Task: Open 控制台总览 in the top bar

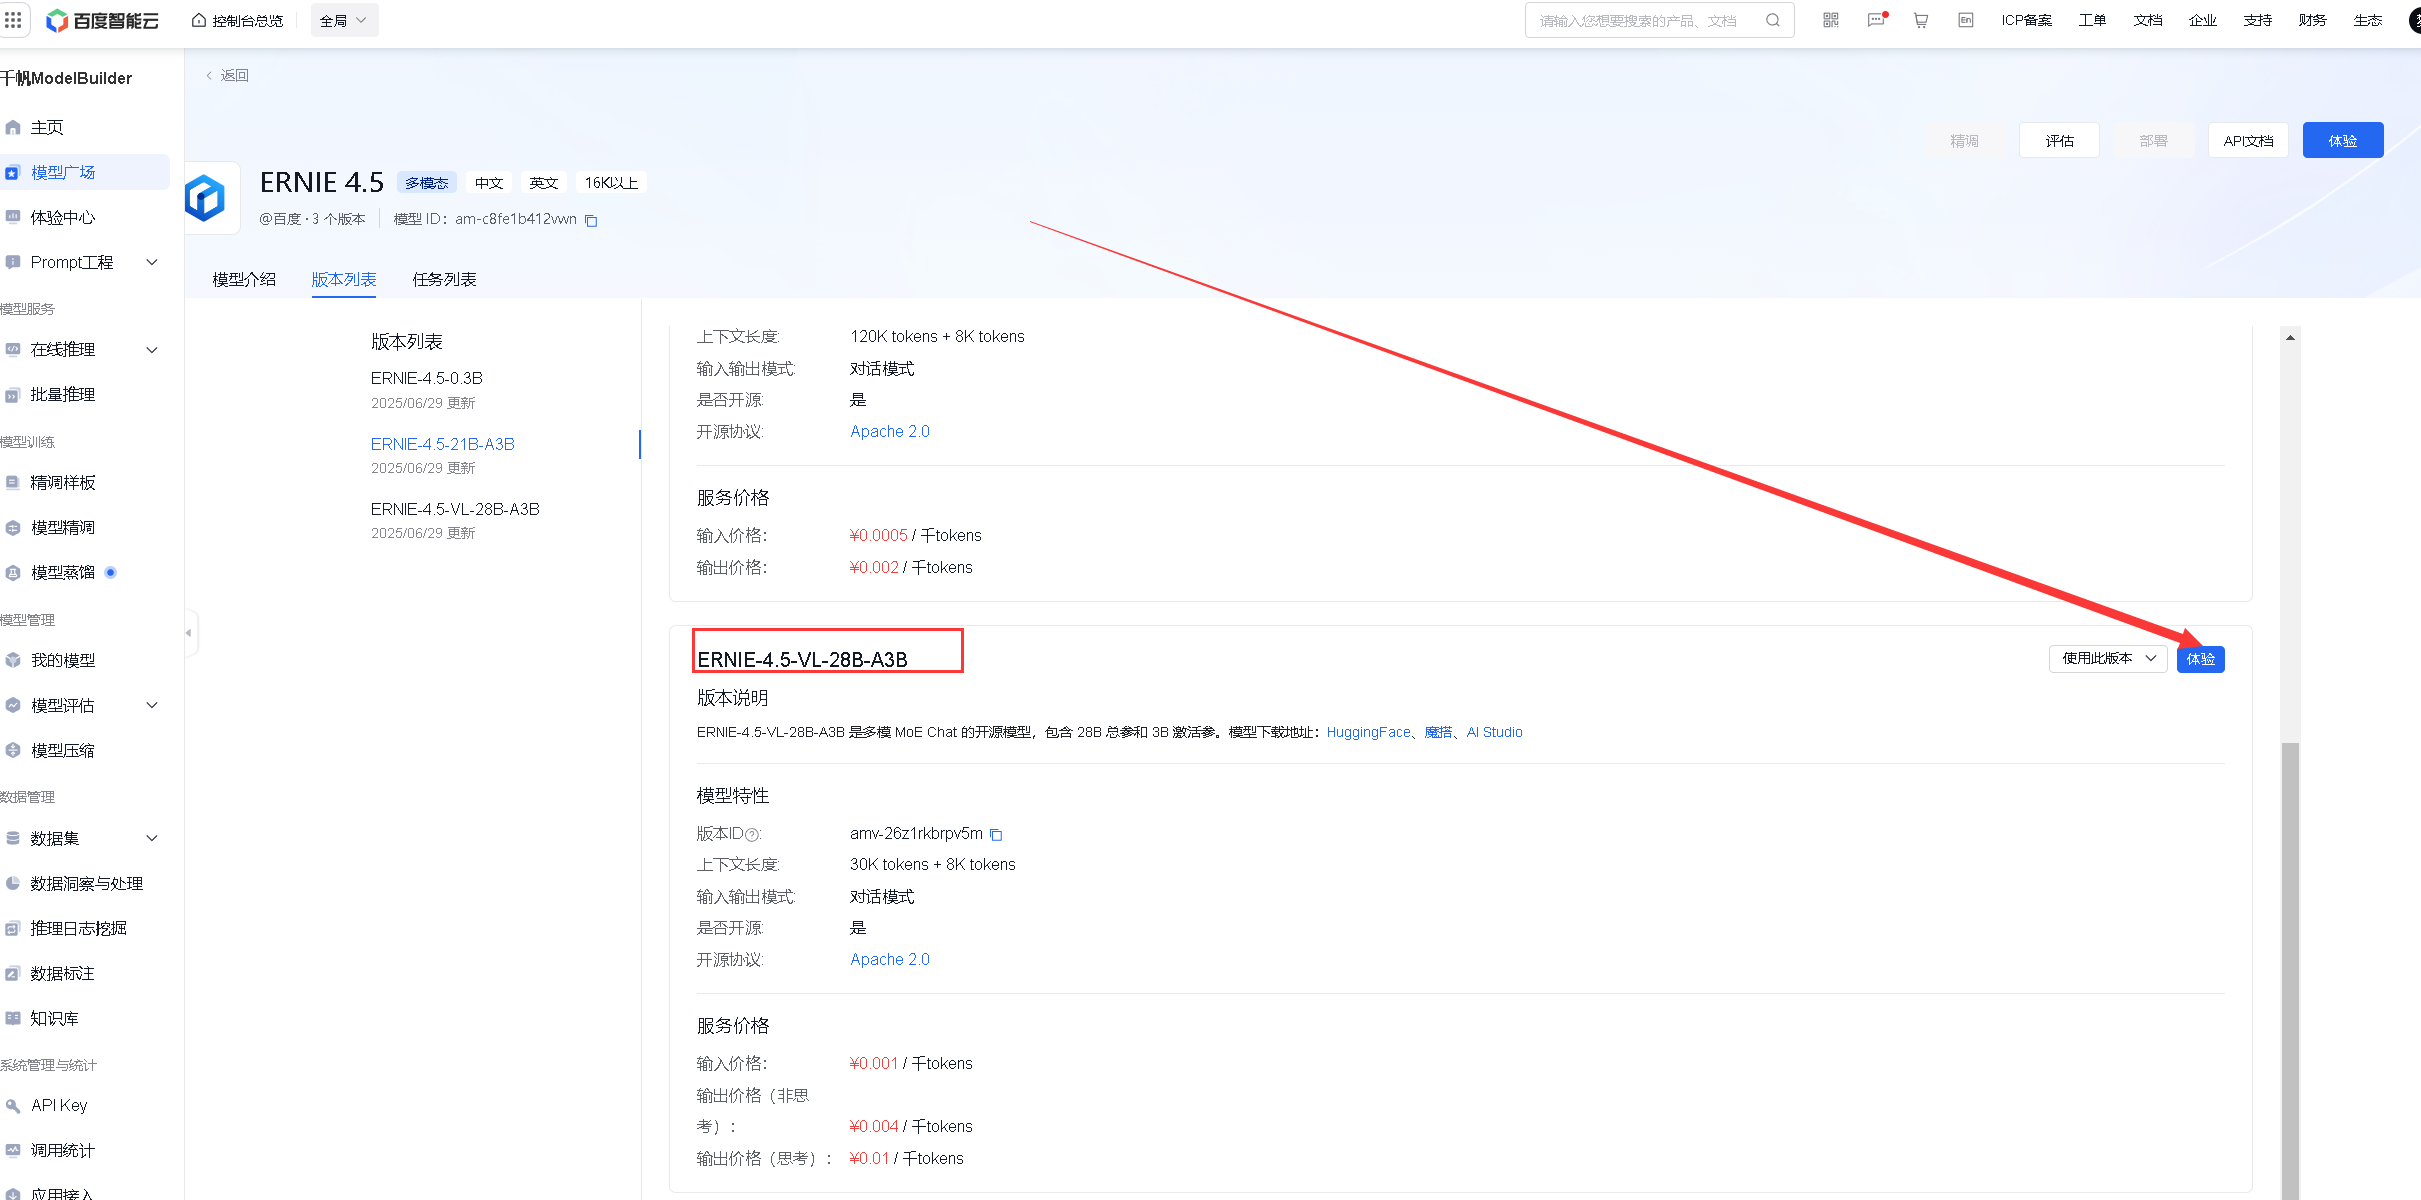Action: [238, 20]
